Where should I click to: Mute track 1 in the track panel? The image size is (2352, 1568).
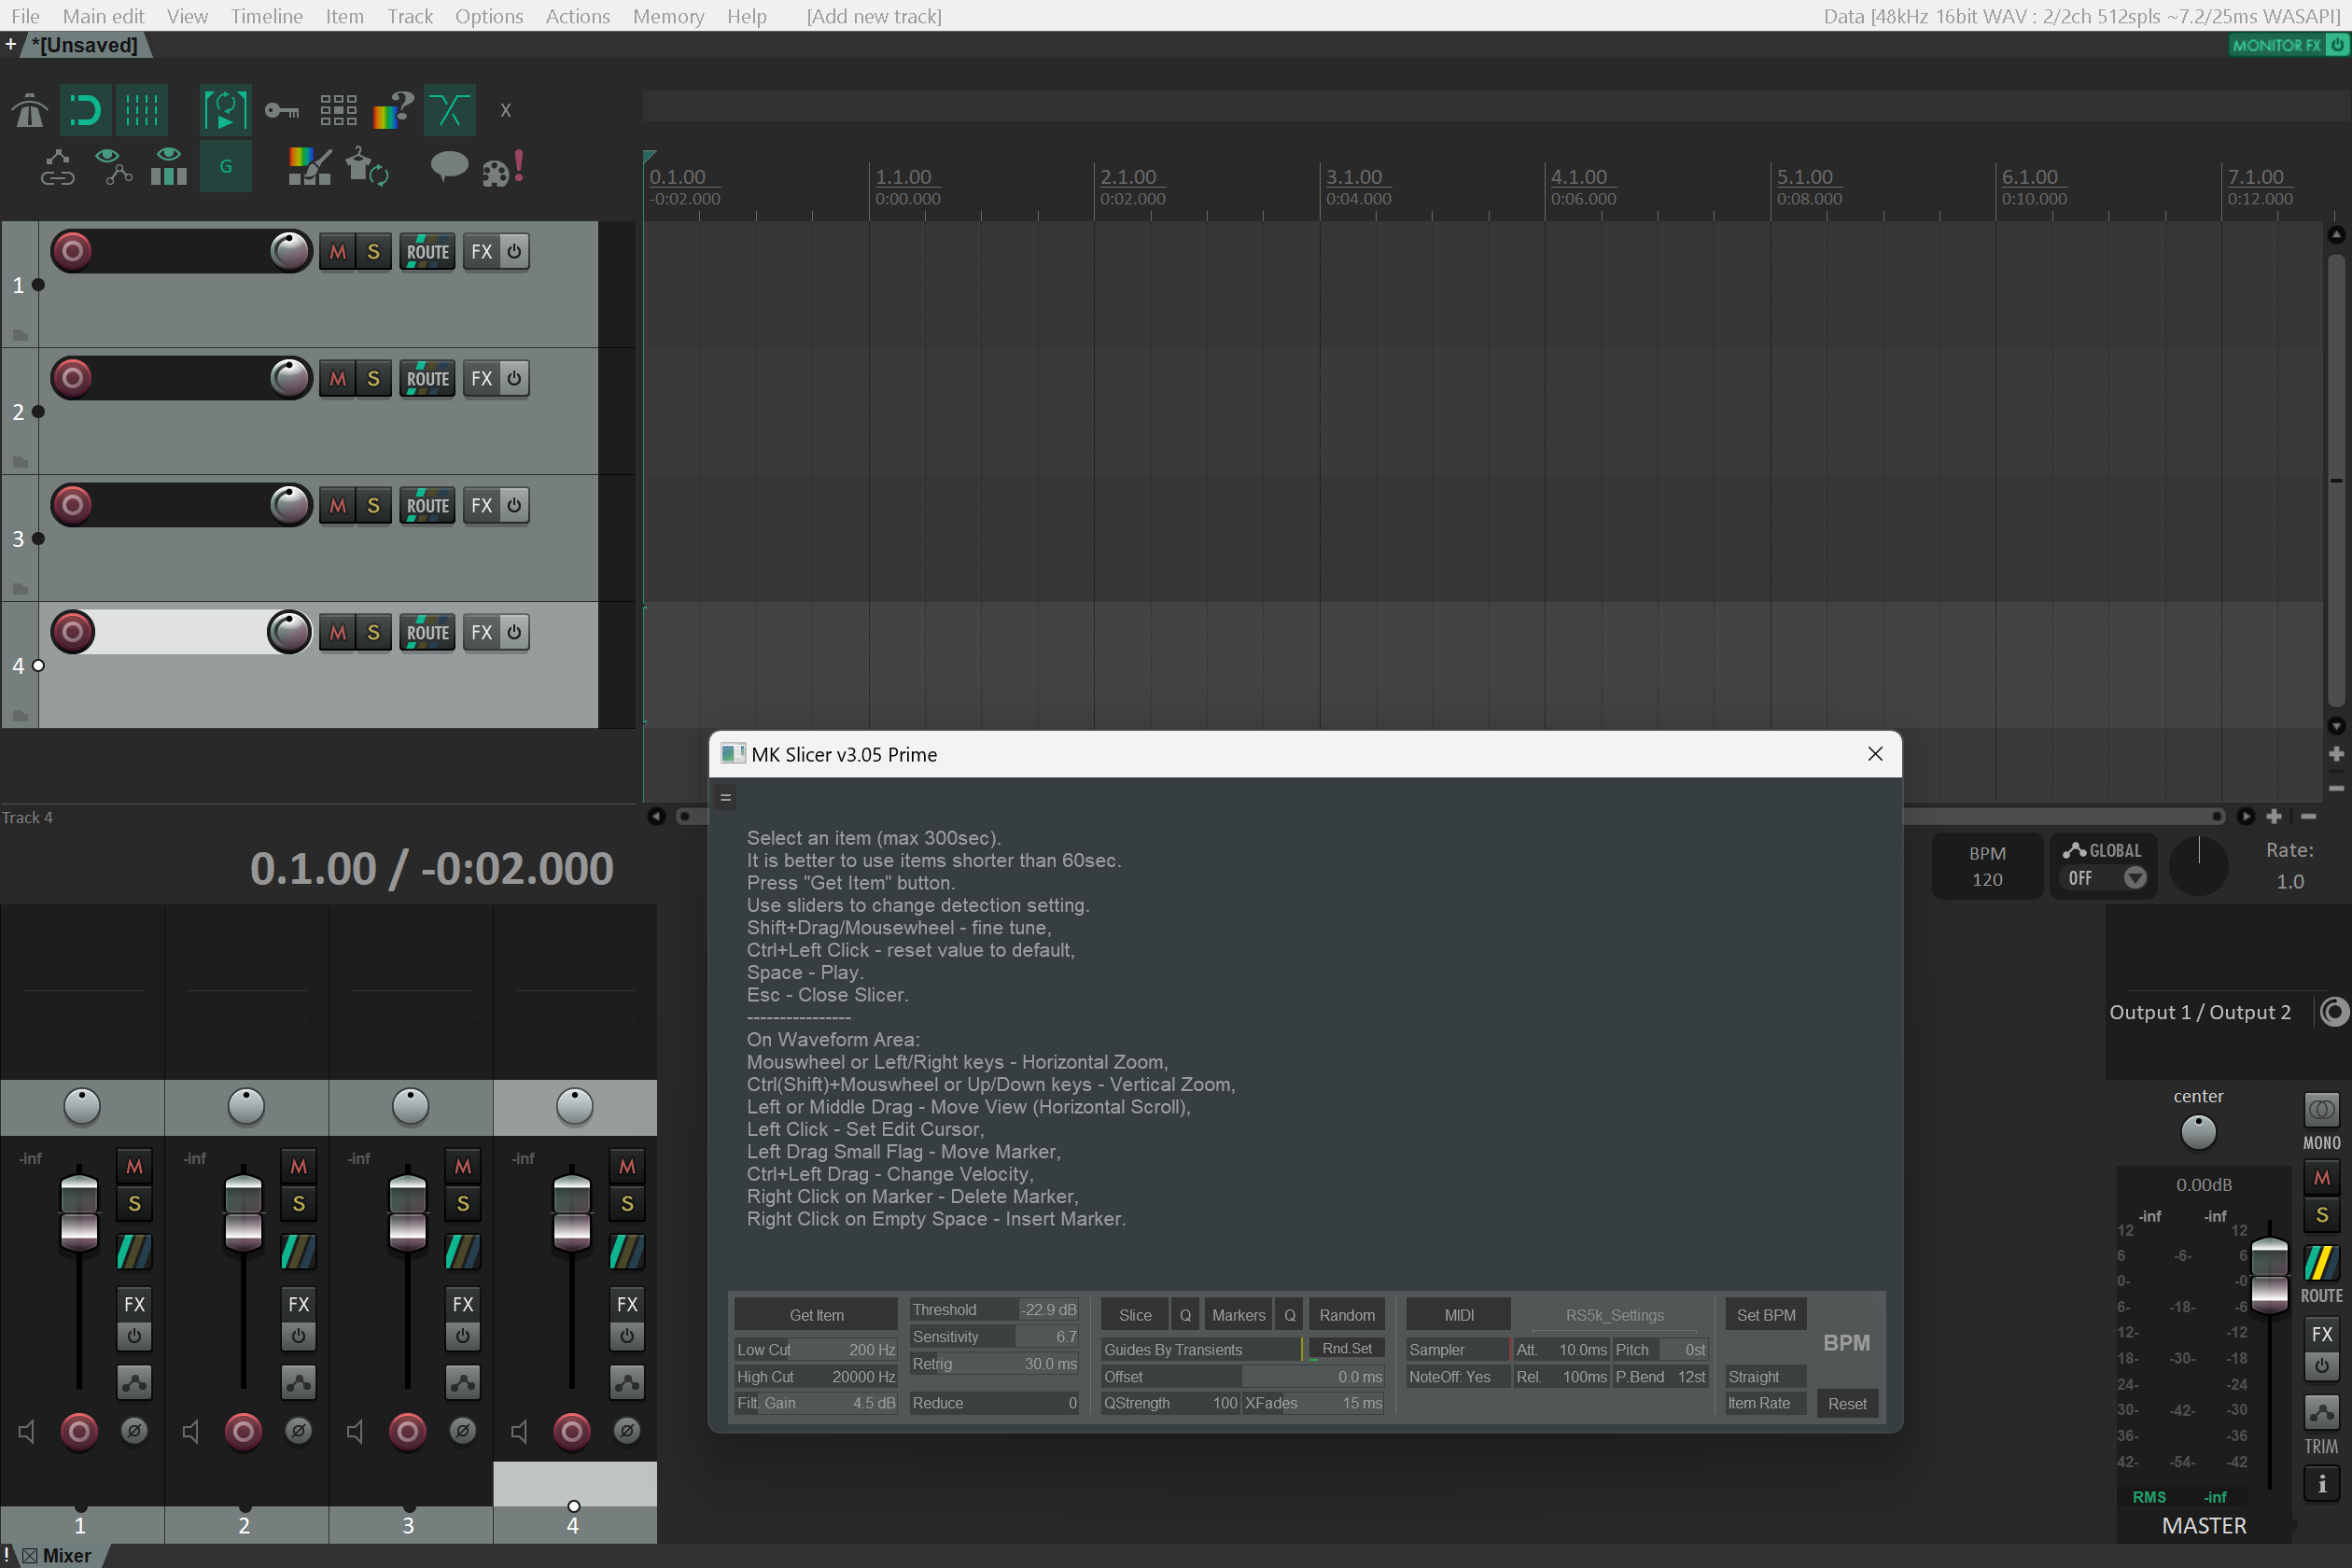point(338,252)
